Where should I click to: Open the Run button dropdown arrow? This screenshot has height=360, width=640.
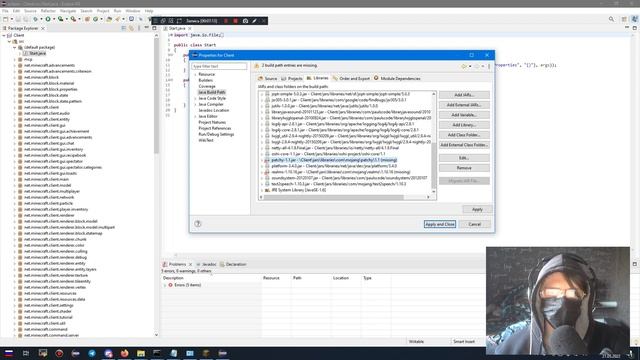[53, 19]
